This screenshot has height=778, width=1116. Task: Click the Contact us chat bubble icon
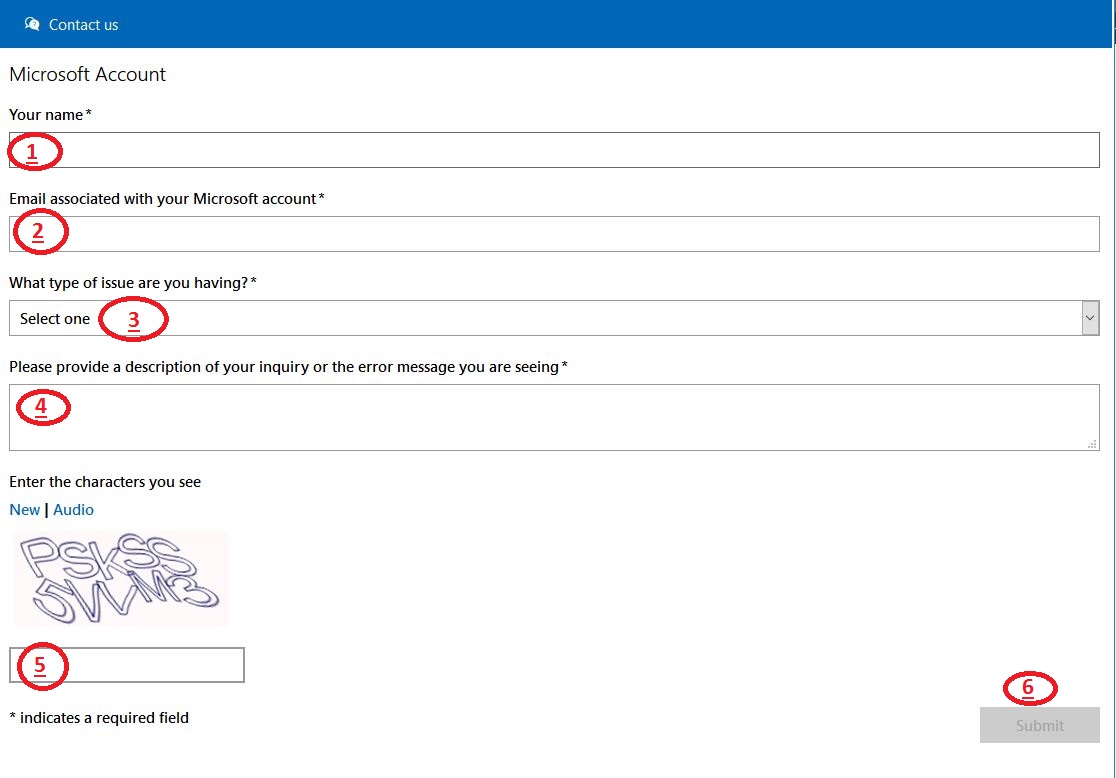click(x=32, y=24)
